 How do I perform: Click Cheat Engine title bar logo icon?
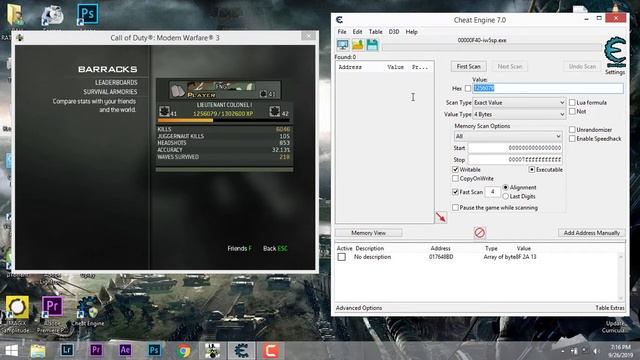click(339, 20)
